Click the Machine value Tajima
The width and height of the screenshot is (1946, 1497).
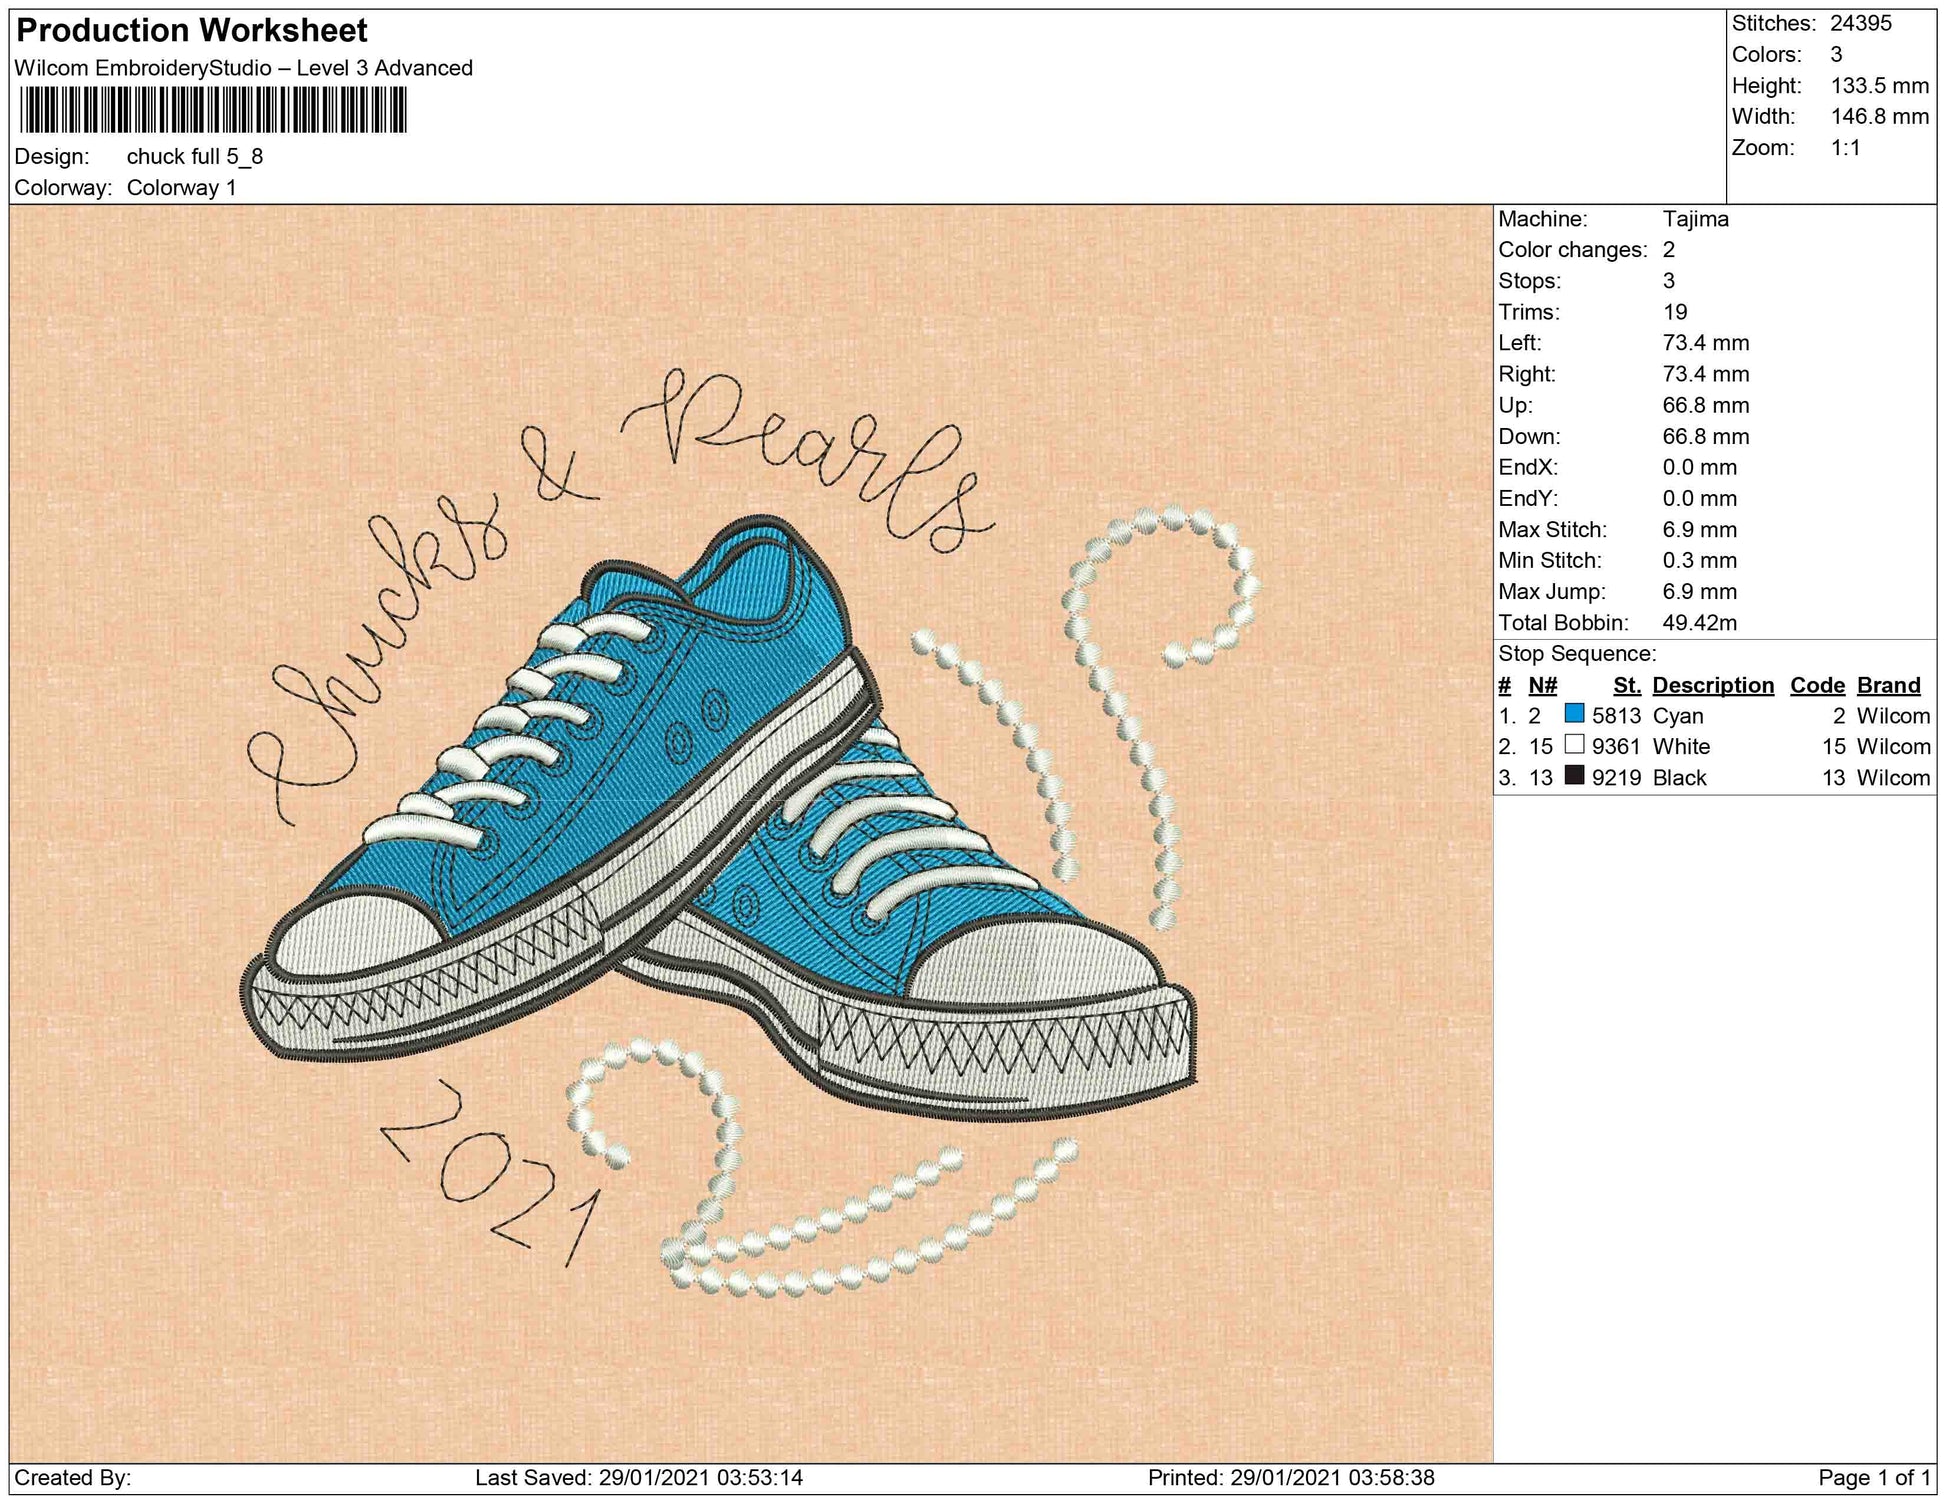[x=1695, y=219]
